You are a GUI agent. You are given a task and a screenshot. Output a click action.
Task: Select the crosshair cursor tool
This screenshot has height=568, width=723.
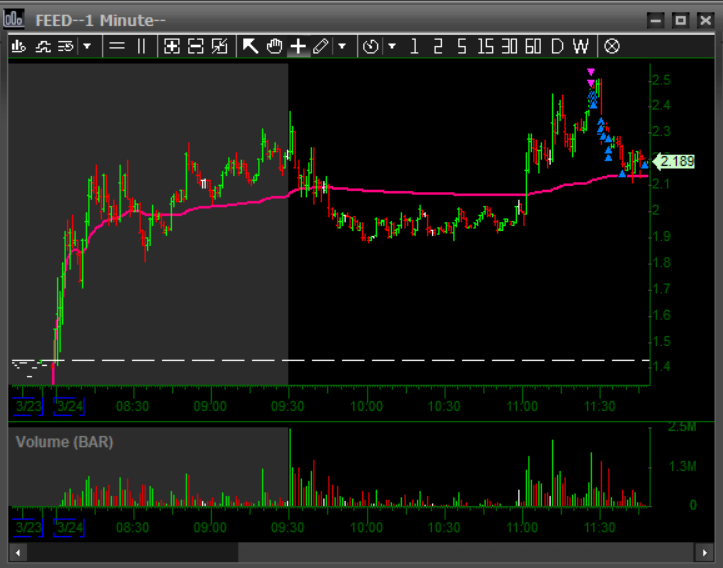point(298,47)
